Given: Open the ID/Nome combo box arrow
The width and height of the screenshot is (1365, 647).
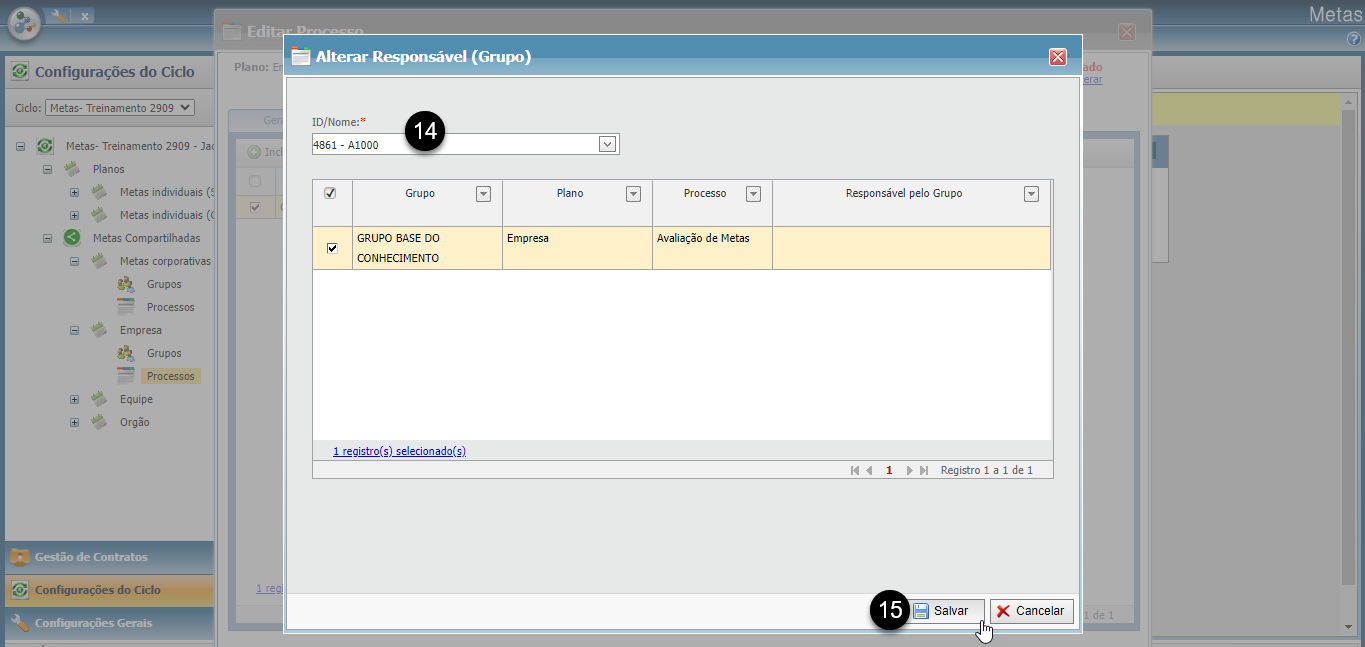Looking at the screenshot, I should click(607, 144).
